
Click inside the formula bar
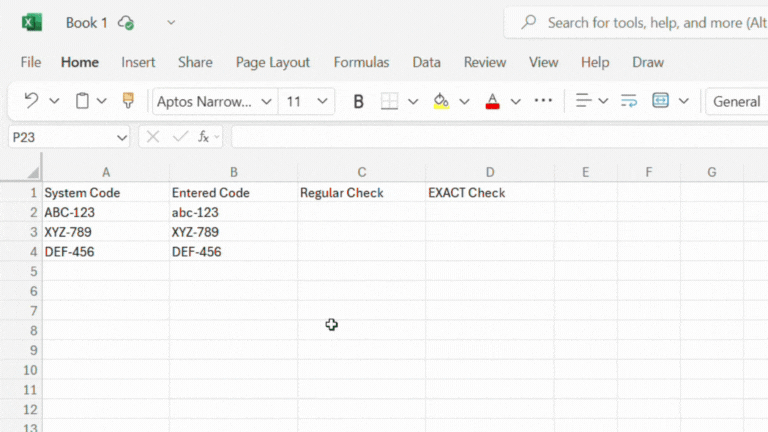(500, 137)
